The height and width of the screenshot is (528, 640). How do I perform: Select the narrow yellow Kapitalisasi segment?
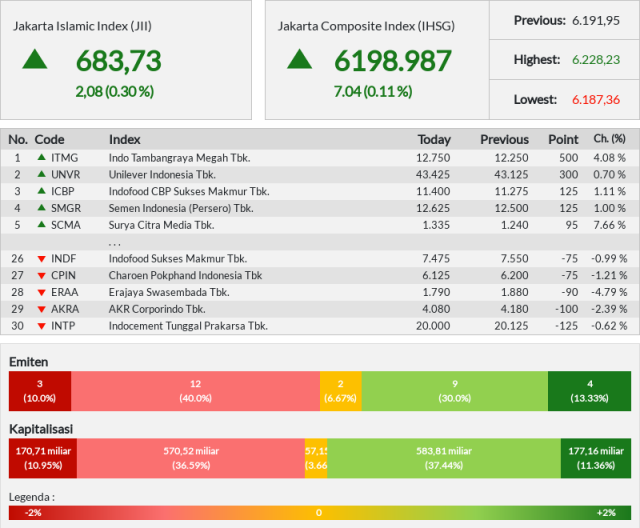316,458
